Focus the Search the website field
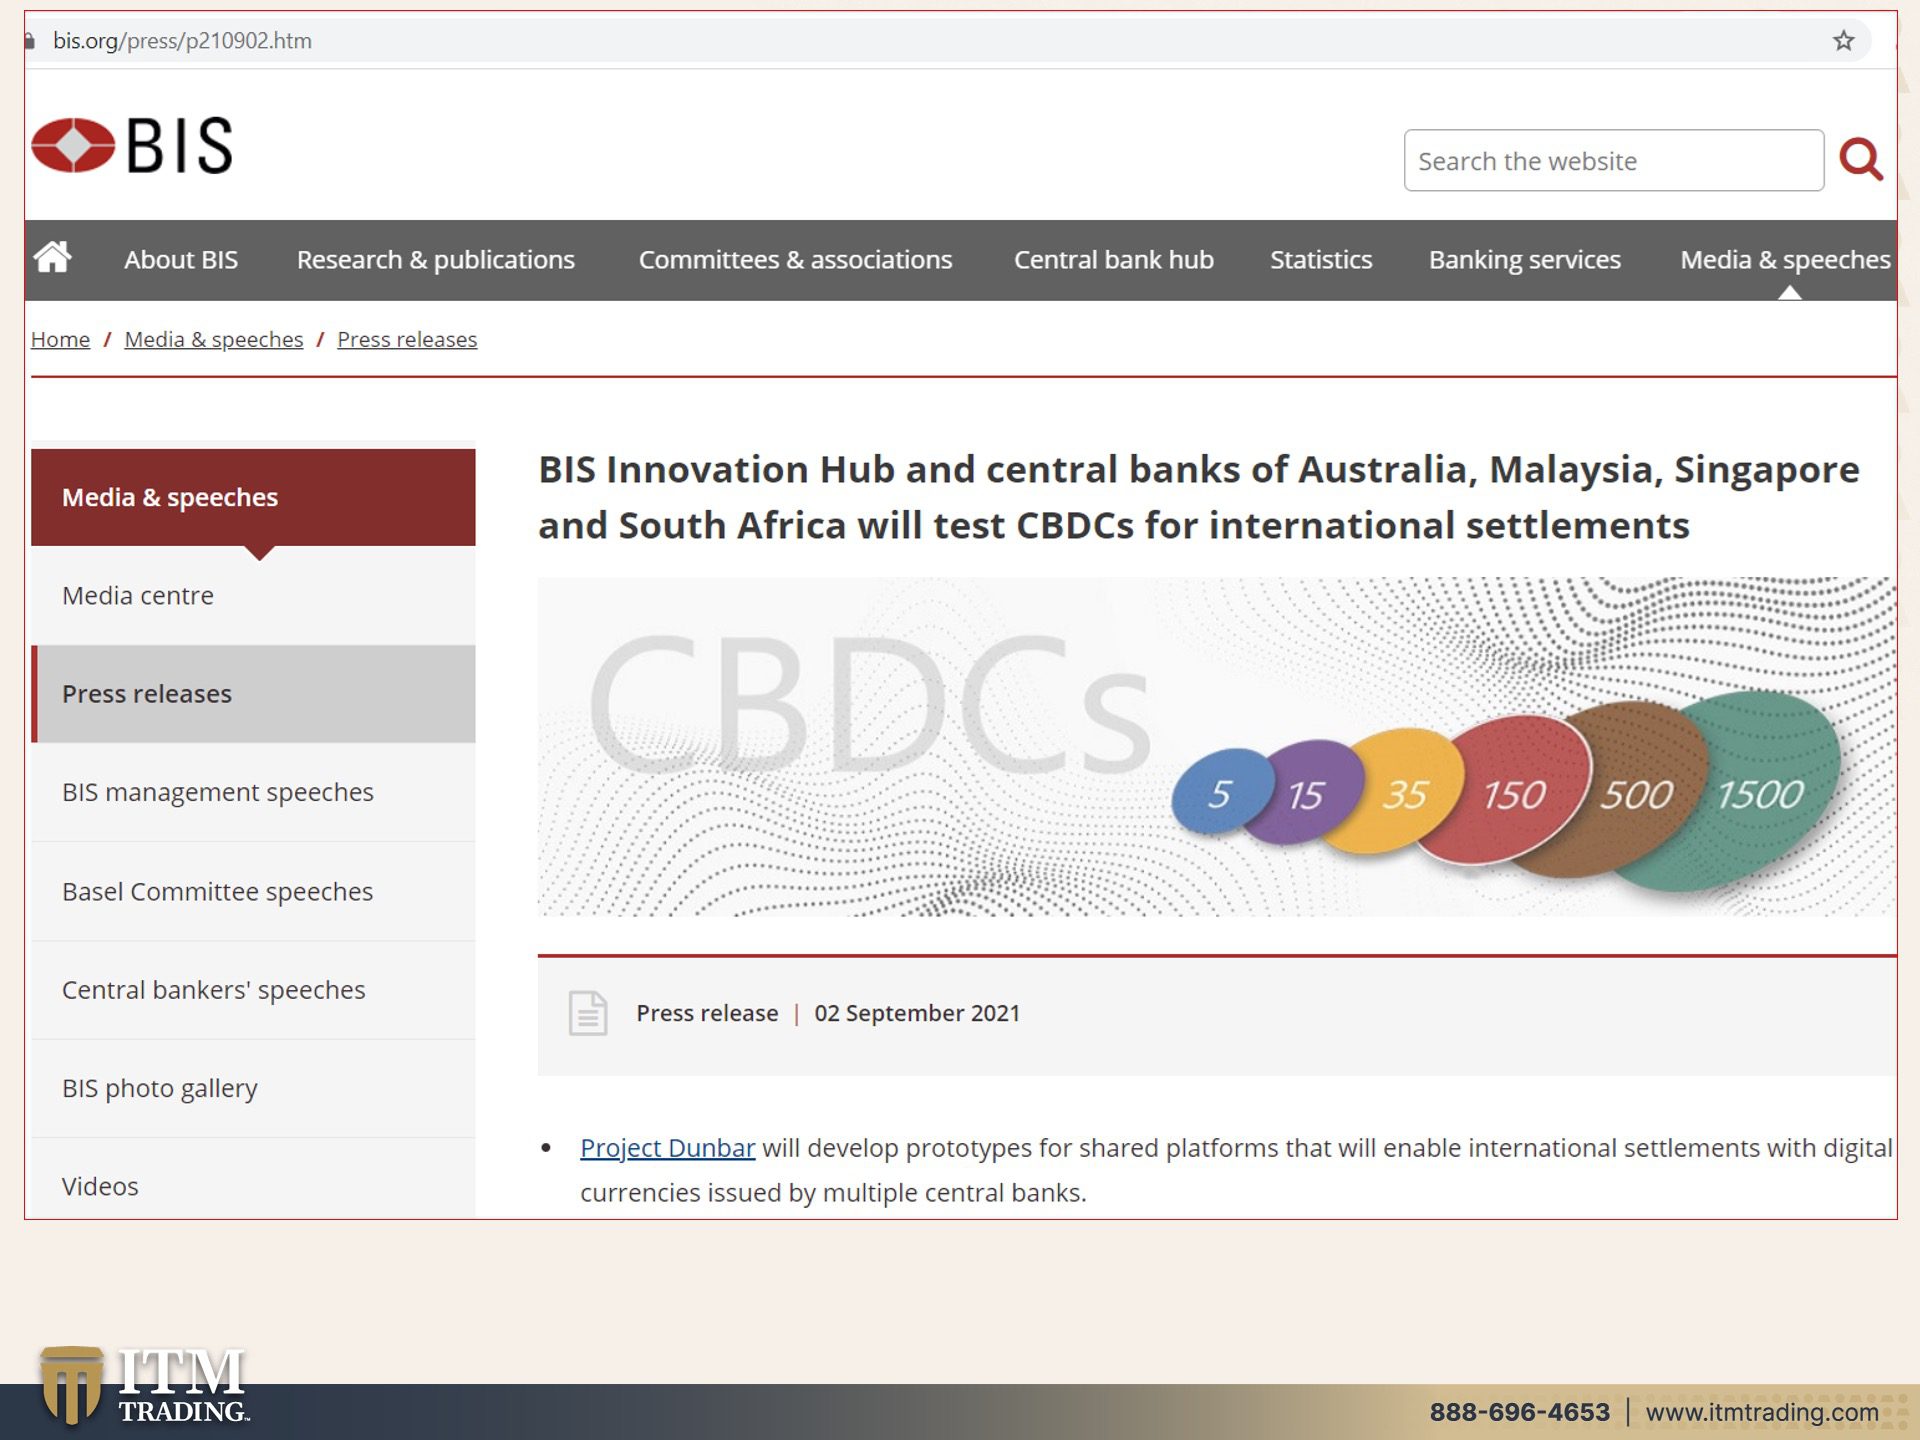Image resolution: width=1920 pixels, height=1440 pixels. click(1613, 160)
